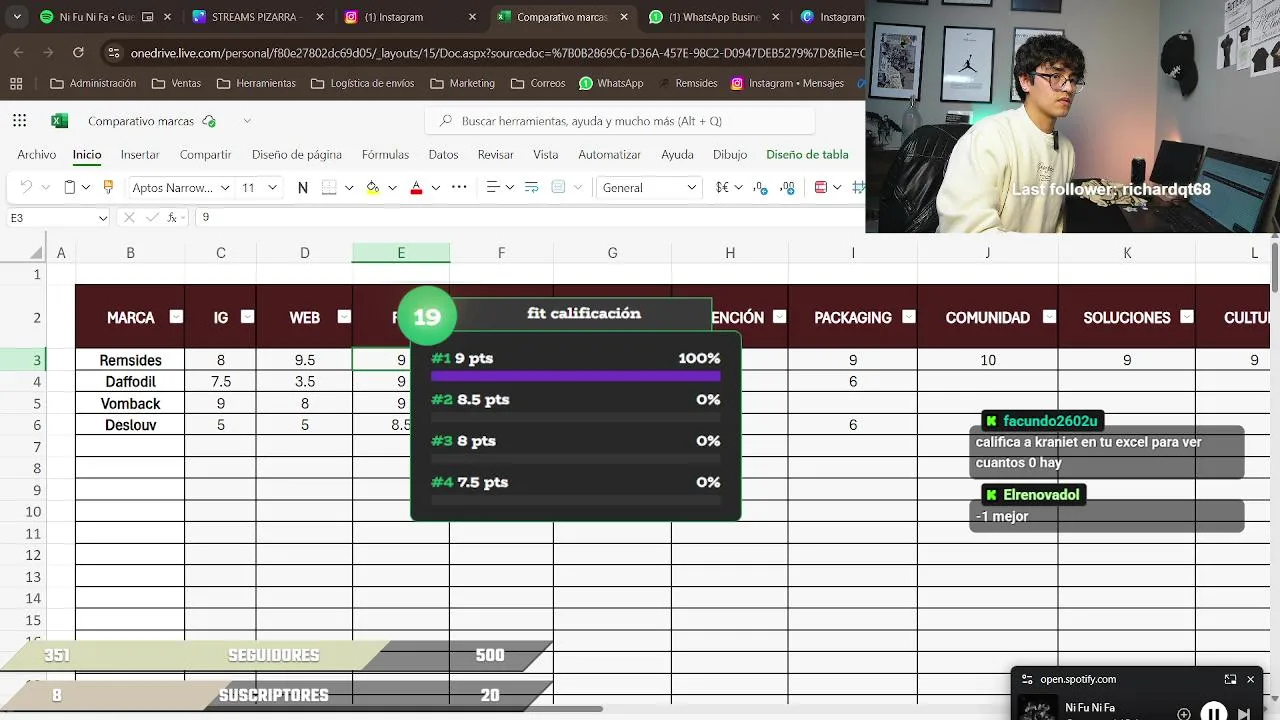Skip to next track in Spotify popup
Screen dimensions: 1280x720
1244,713
